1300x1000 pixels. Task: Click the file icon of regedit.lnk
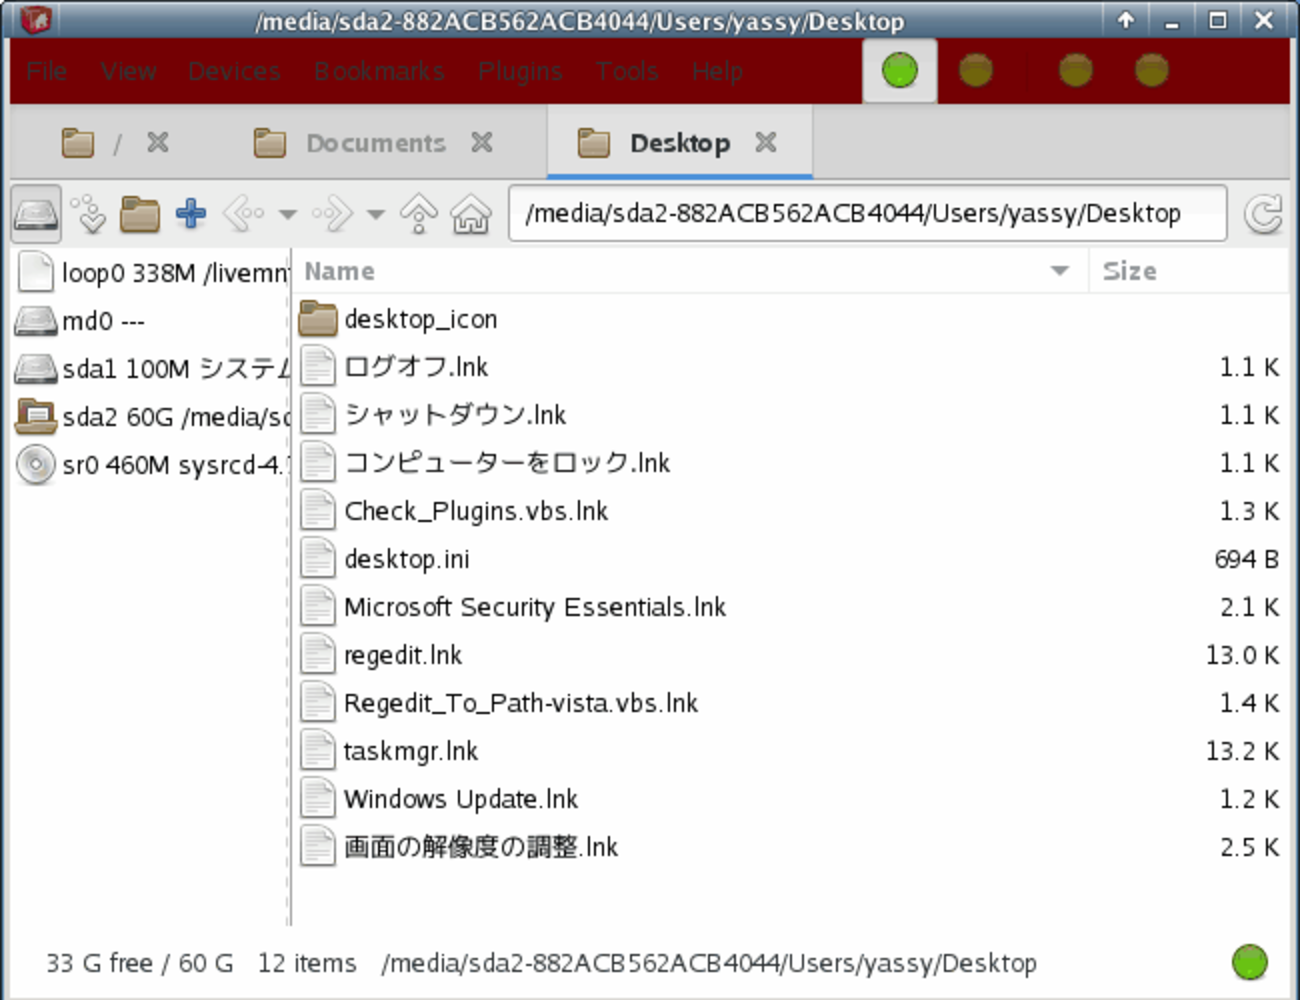(319, 655)
